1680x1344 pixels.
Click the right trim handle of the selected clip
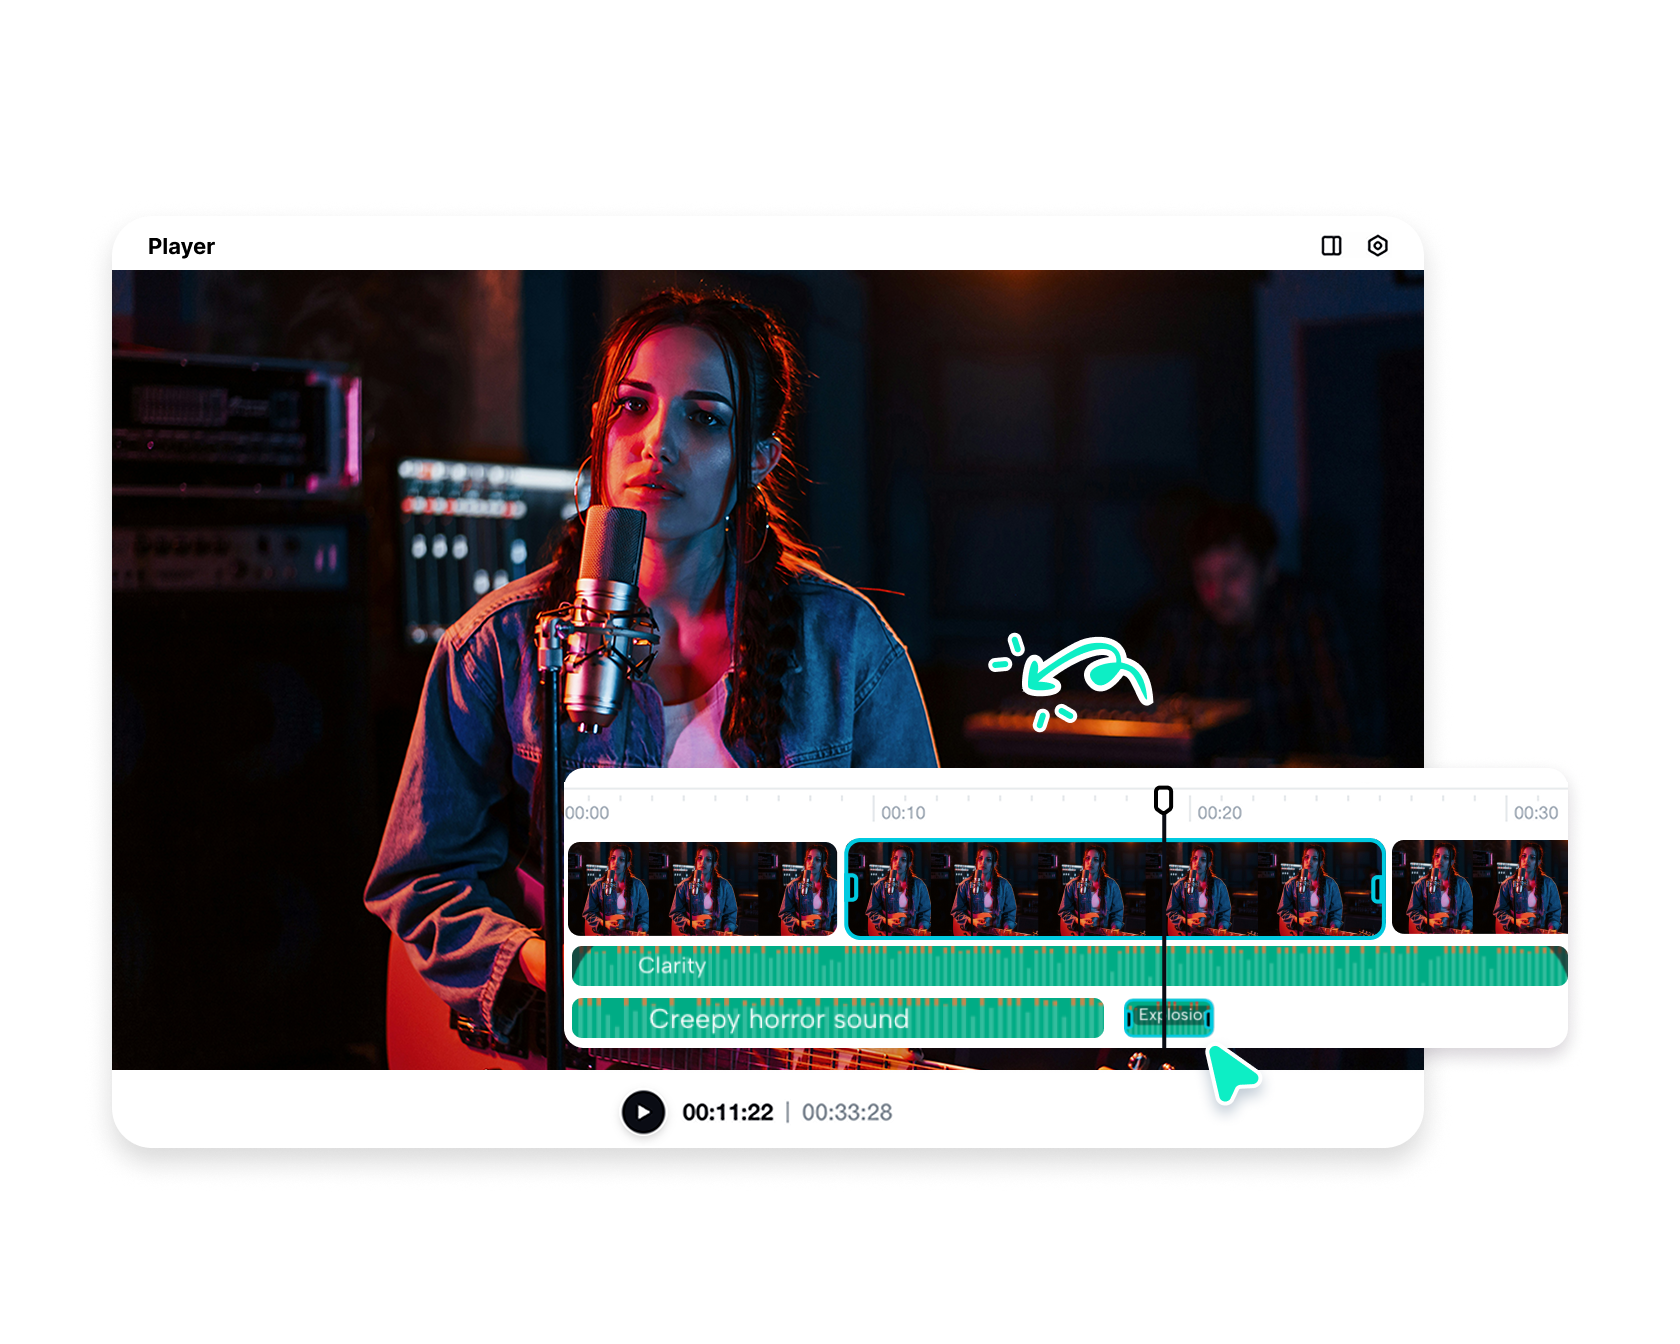1377,888
